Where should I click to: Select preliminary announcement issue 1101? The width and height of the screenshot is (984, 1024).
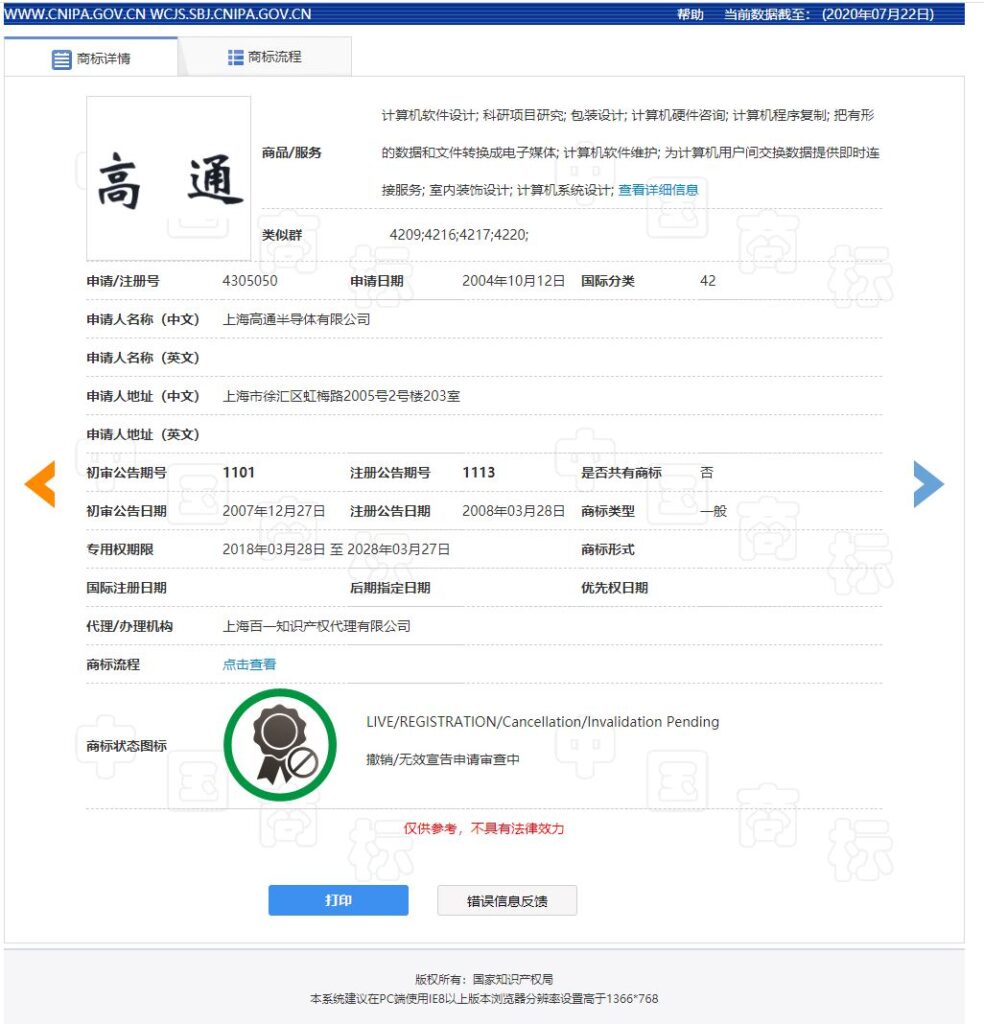point(238,473)
